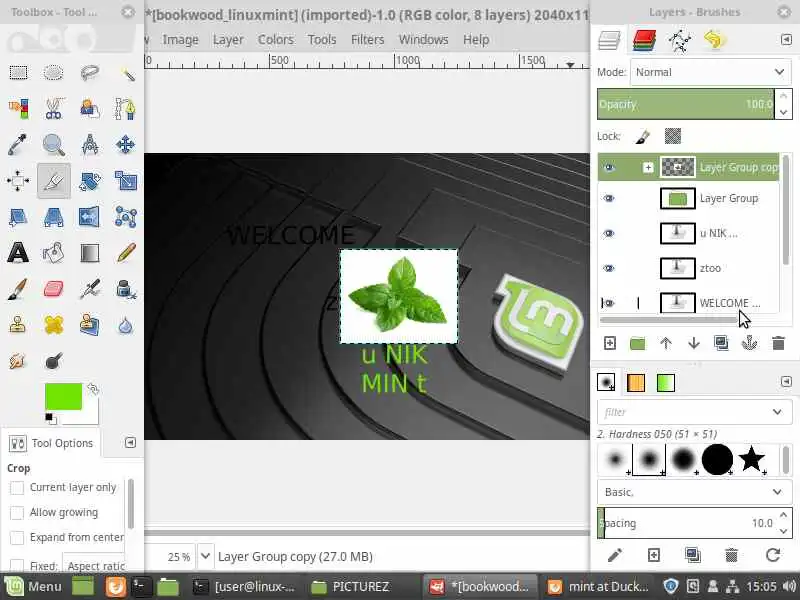The height and width of the screenshot is (600, 800).
Task: Select the Scissors Select tool
Action: point(54,109)
